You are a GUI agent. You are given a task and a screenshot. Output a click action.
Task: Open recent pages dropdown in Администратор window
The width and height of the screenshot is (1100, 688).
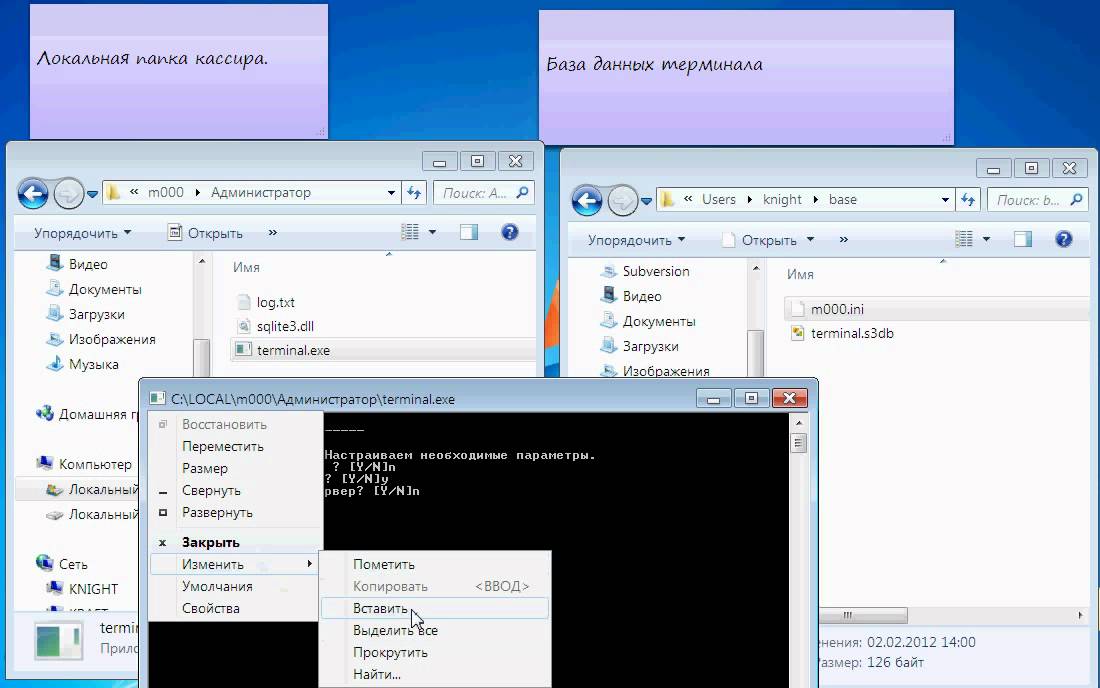click(x=92, y=194)
